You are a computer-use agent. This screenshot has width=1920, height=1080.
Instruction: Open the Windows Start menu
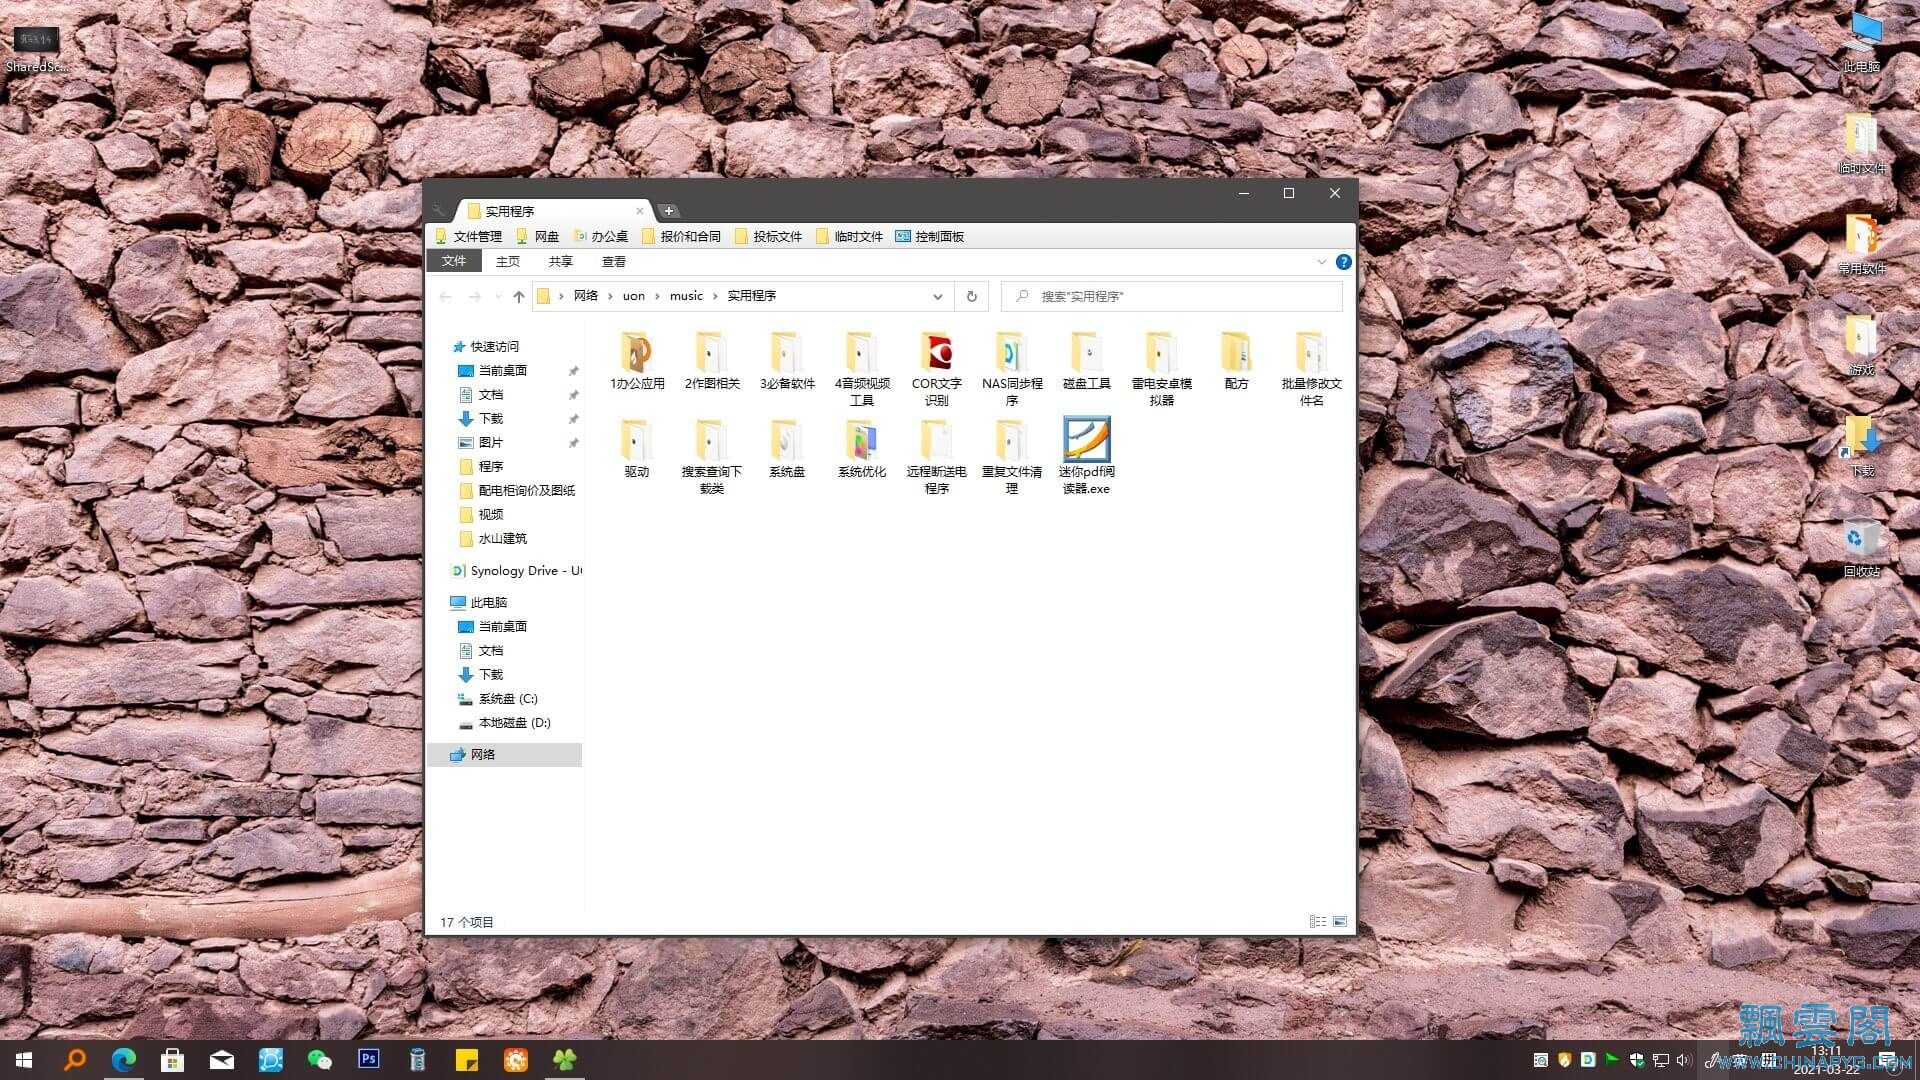(24, 1059)
